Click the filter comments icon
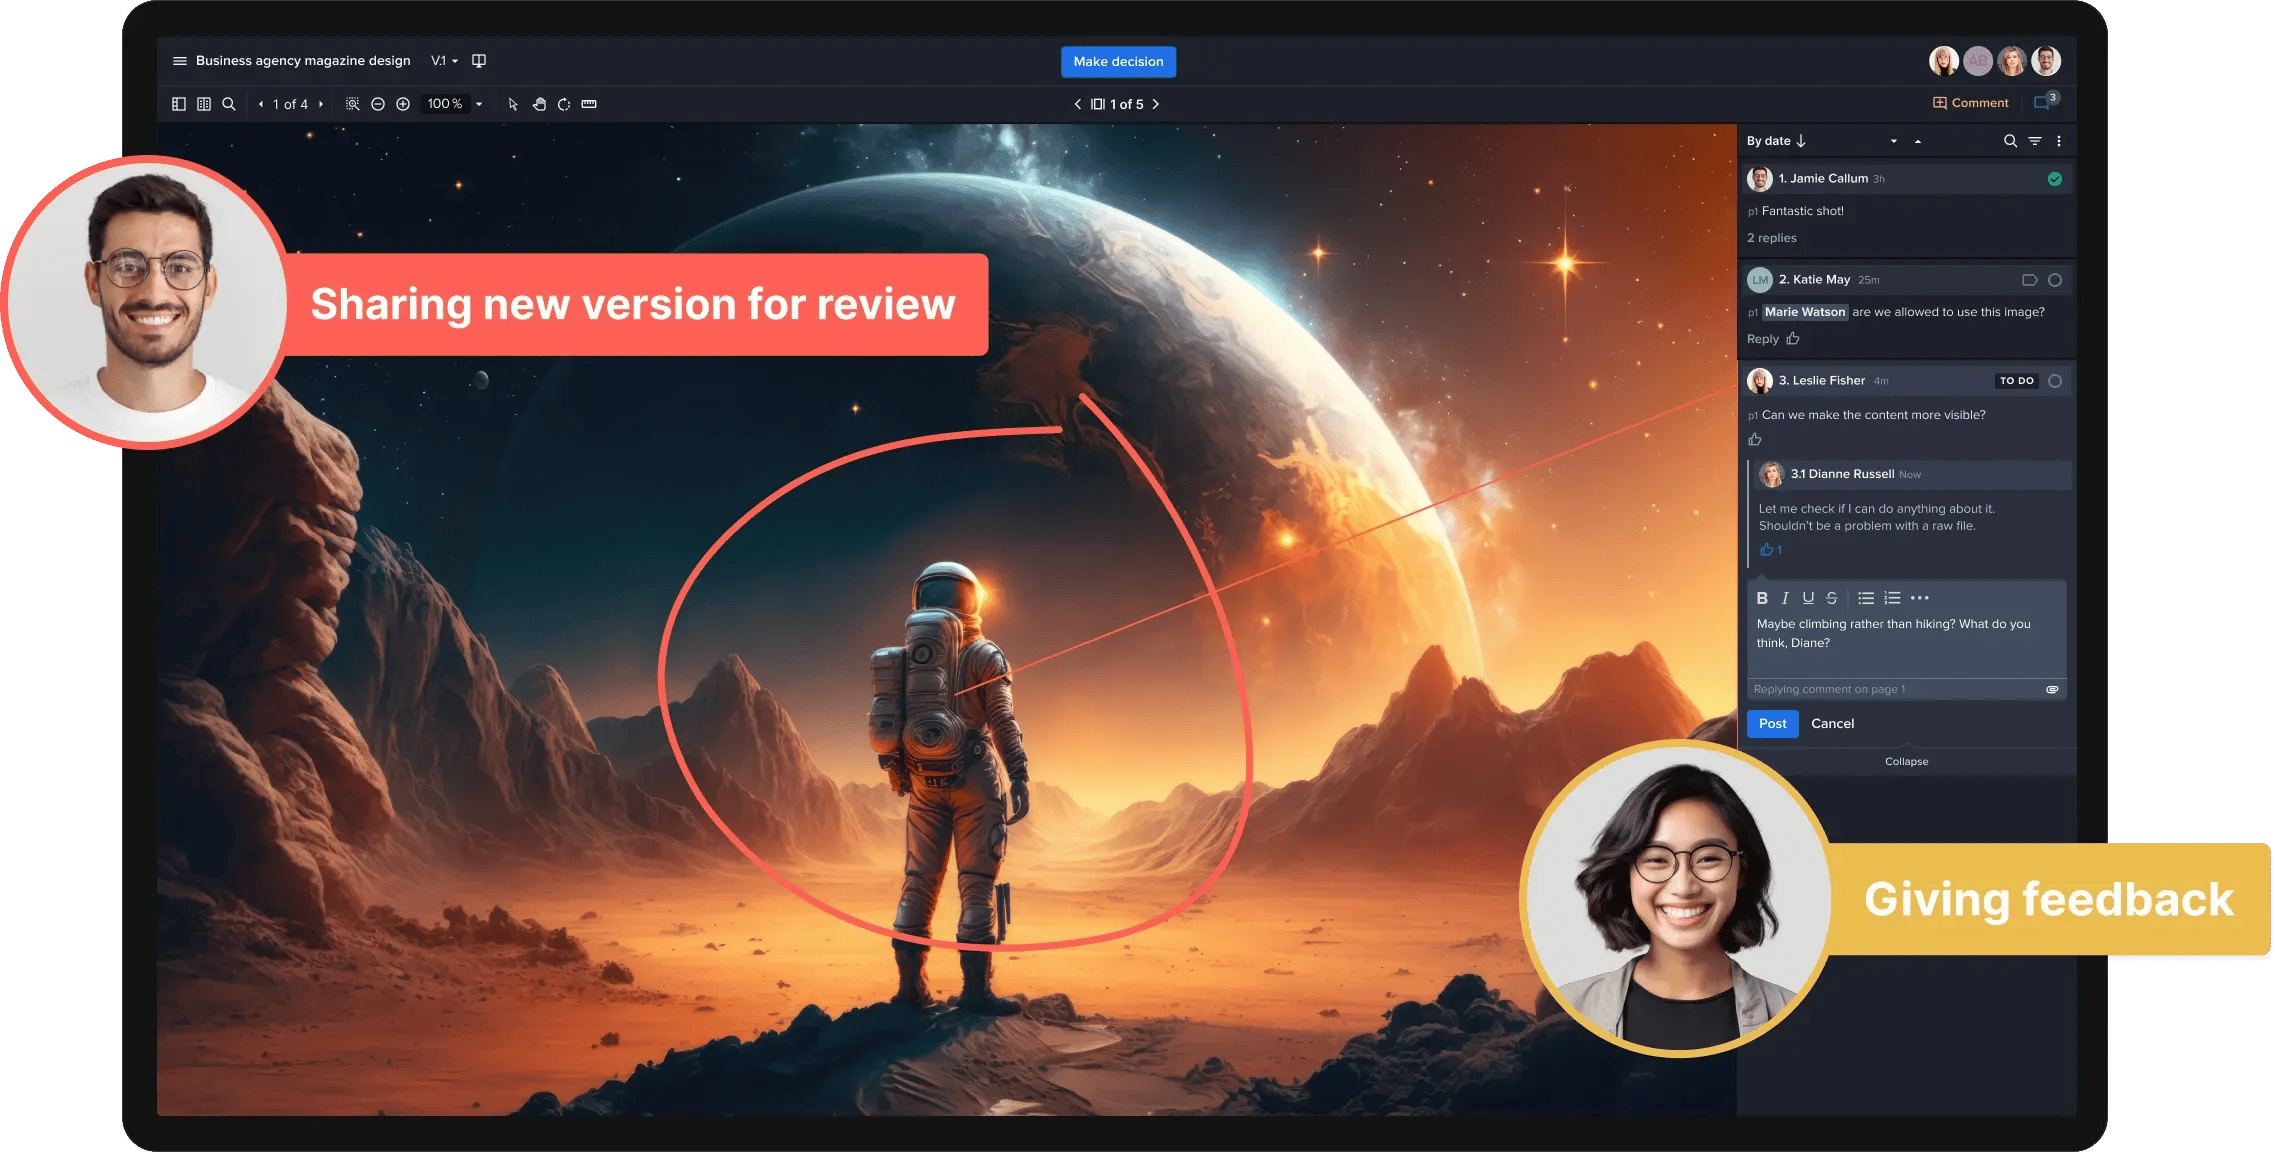Screen dimensions: 2275x1152 (x=2035, y=141)
